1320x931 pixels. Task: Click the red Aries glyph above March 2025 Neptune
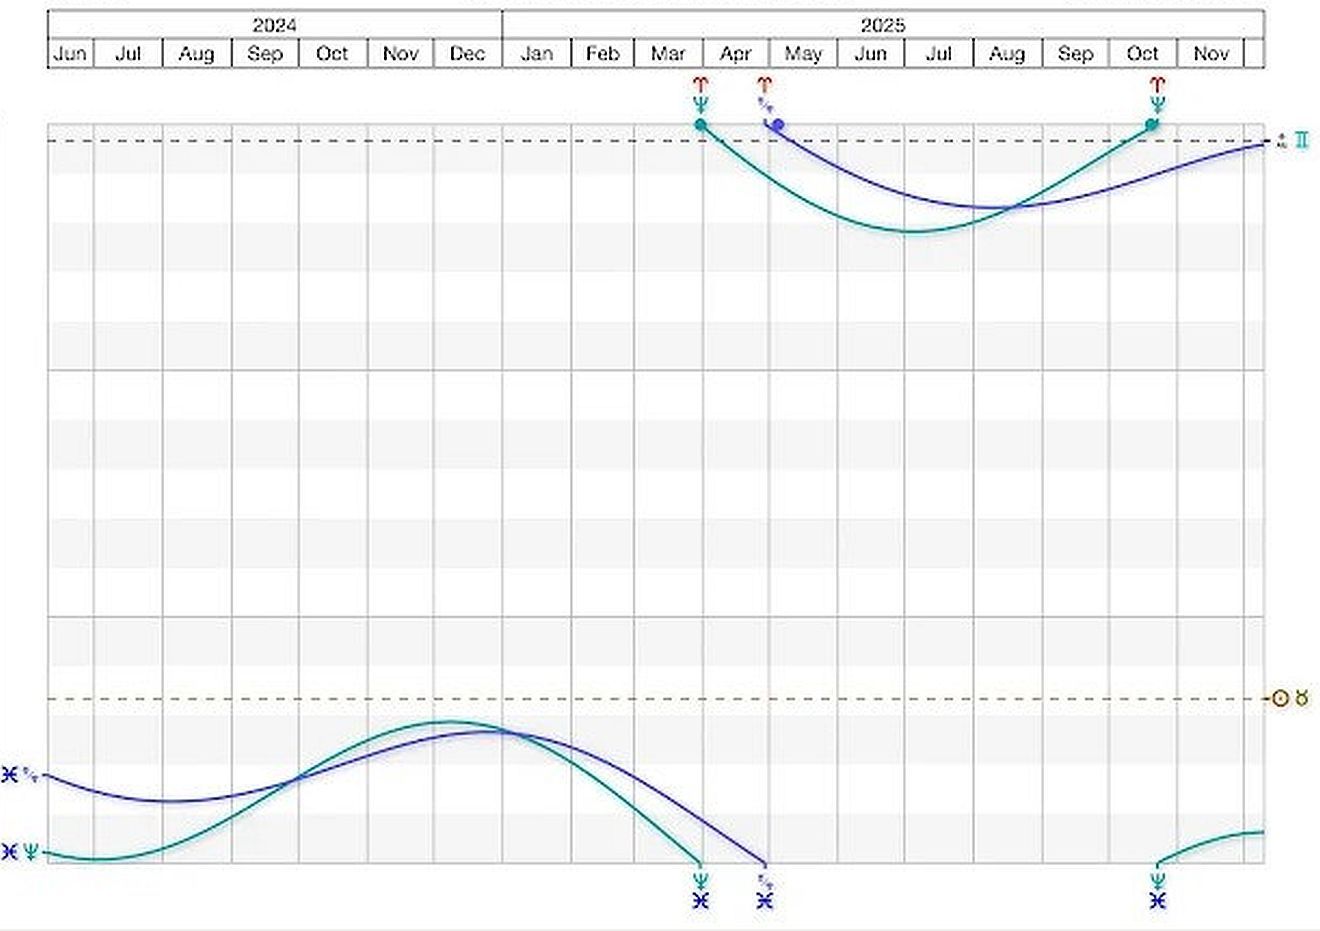click(x=700, y=85)
